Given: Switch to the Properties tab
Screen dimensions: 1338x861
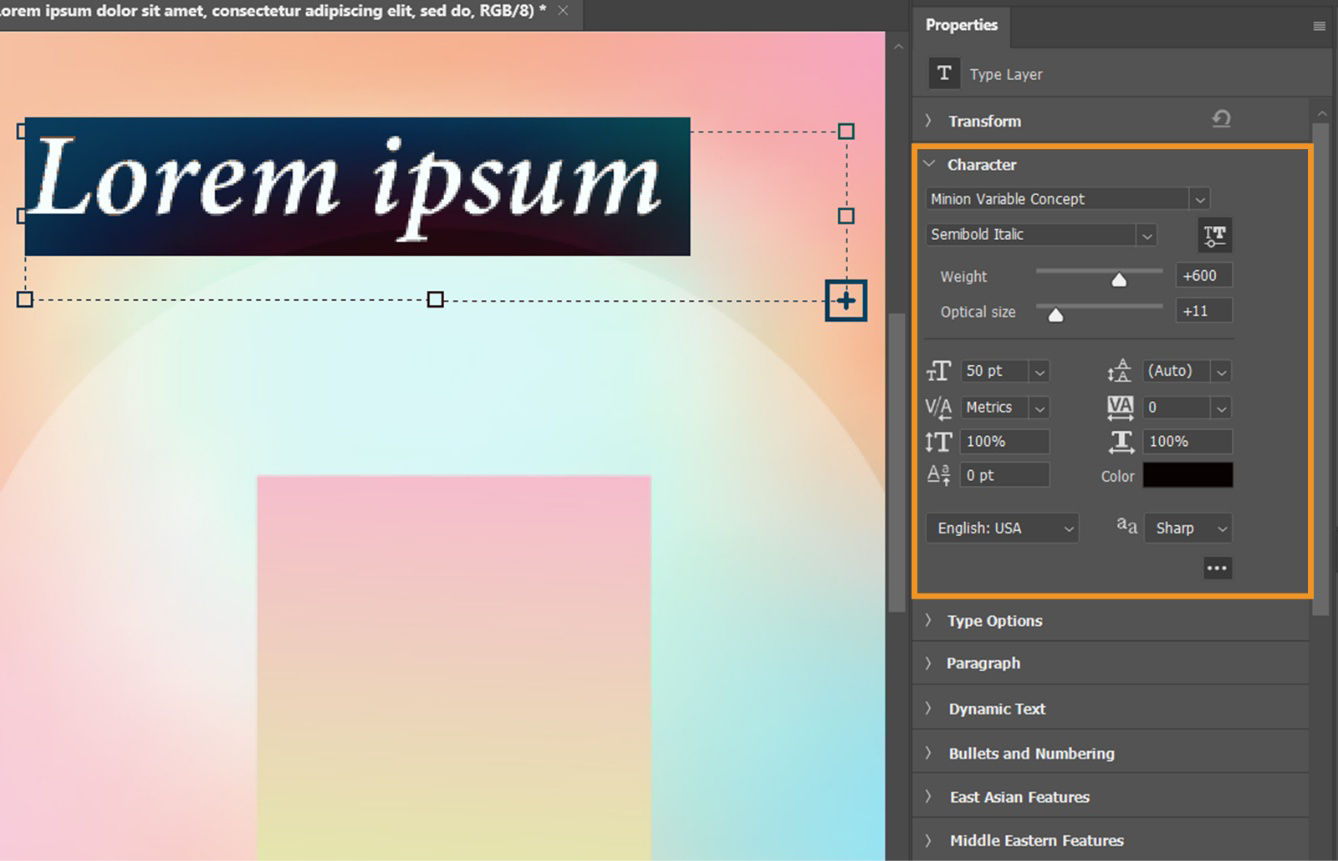Looking at the screenshot, I should [x=961, y=25].
